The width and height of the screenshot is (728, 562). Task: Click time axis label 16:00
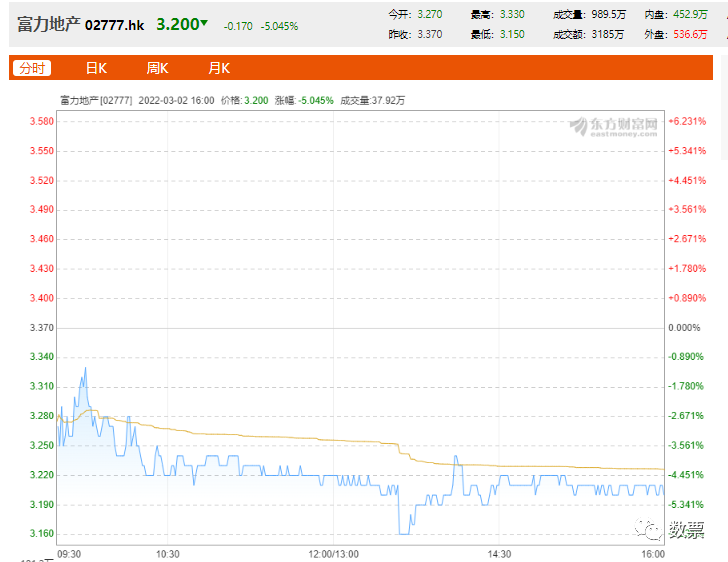click(x=653, y=554)
